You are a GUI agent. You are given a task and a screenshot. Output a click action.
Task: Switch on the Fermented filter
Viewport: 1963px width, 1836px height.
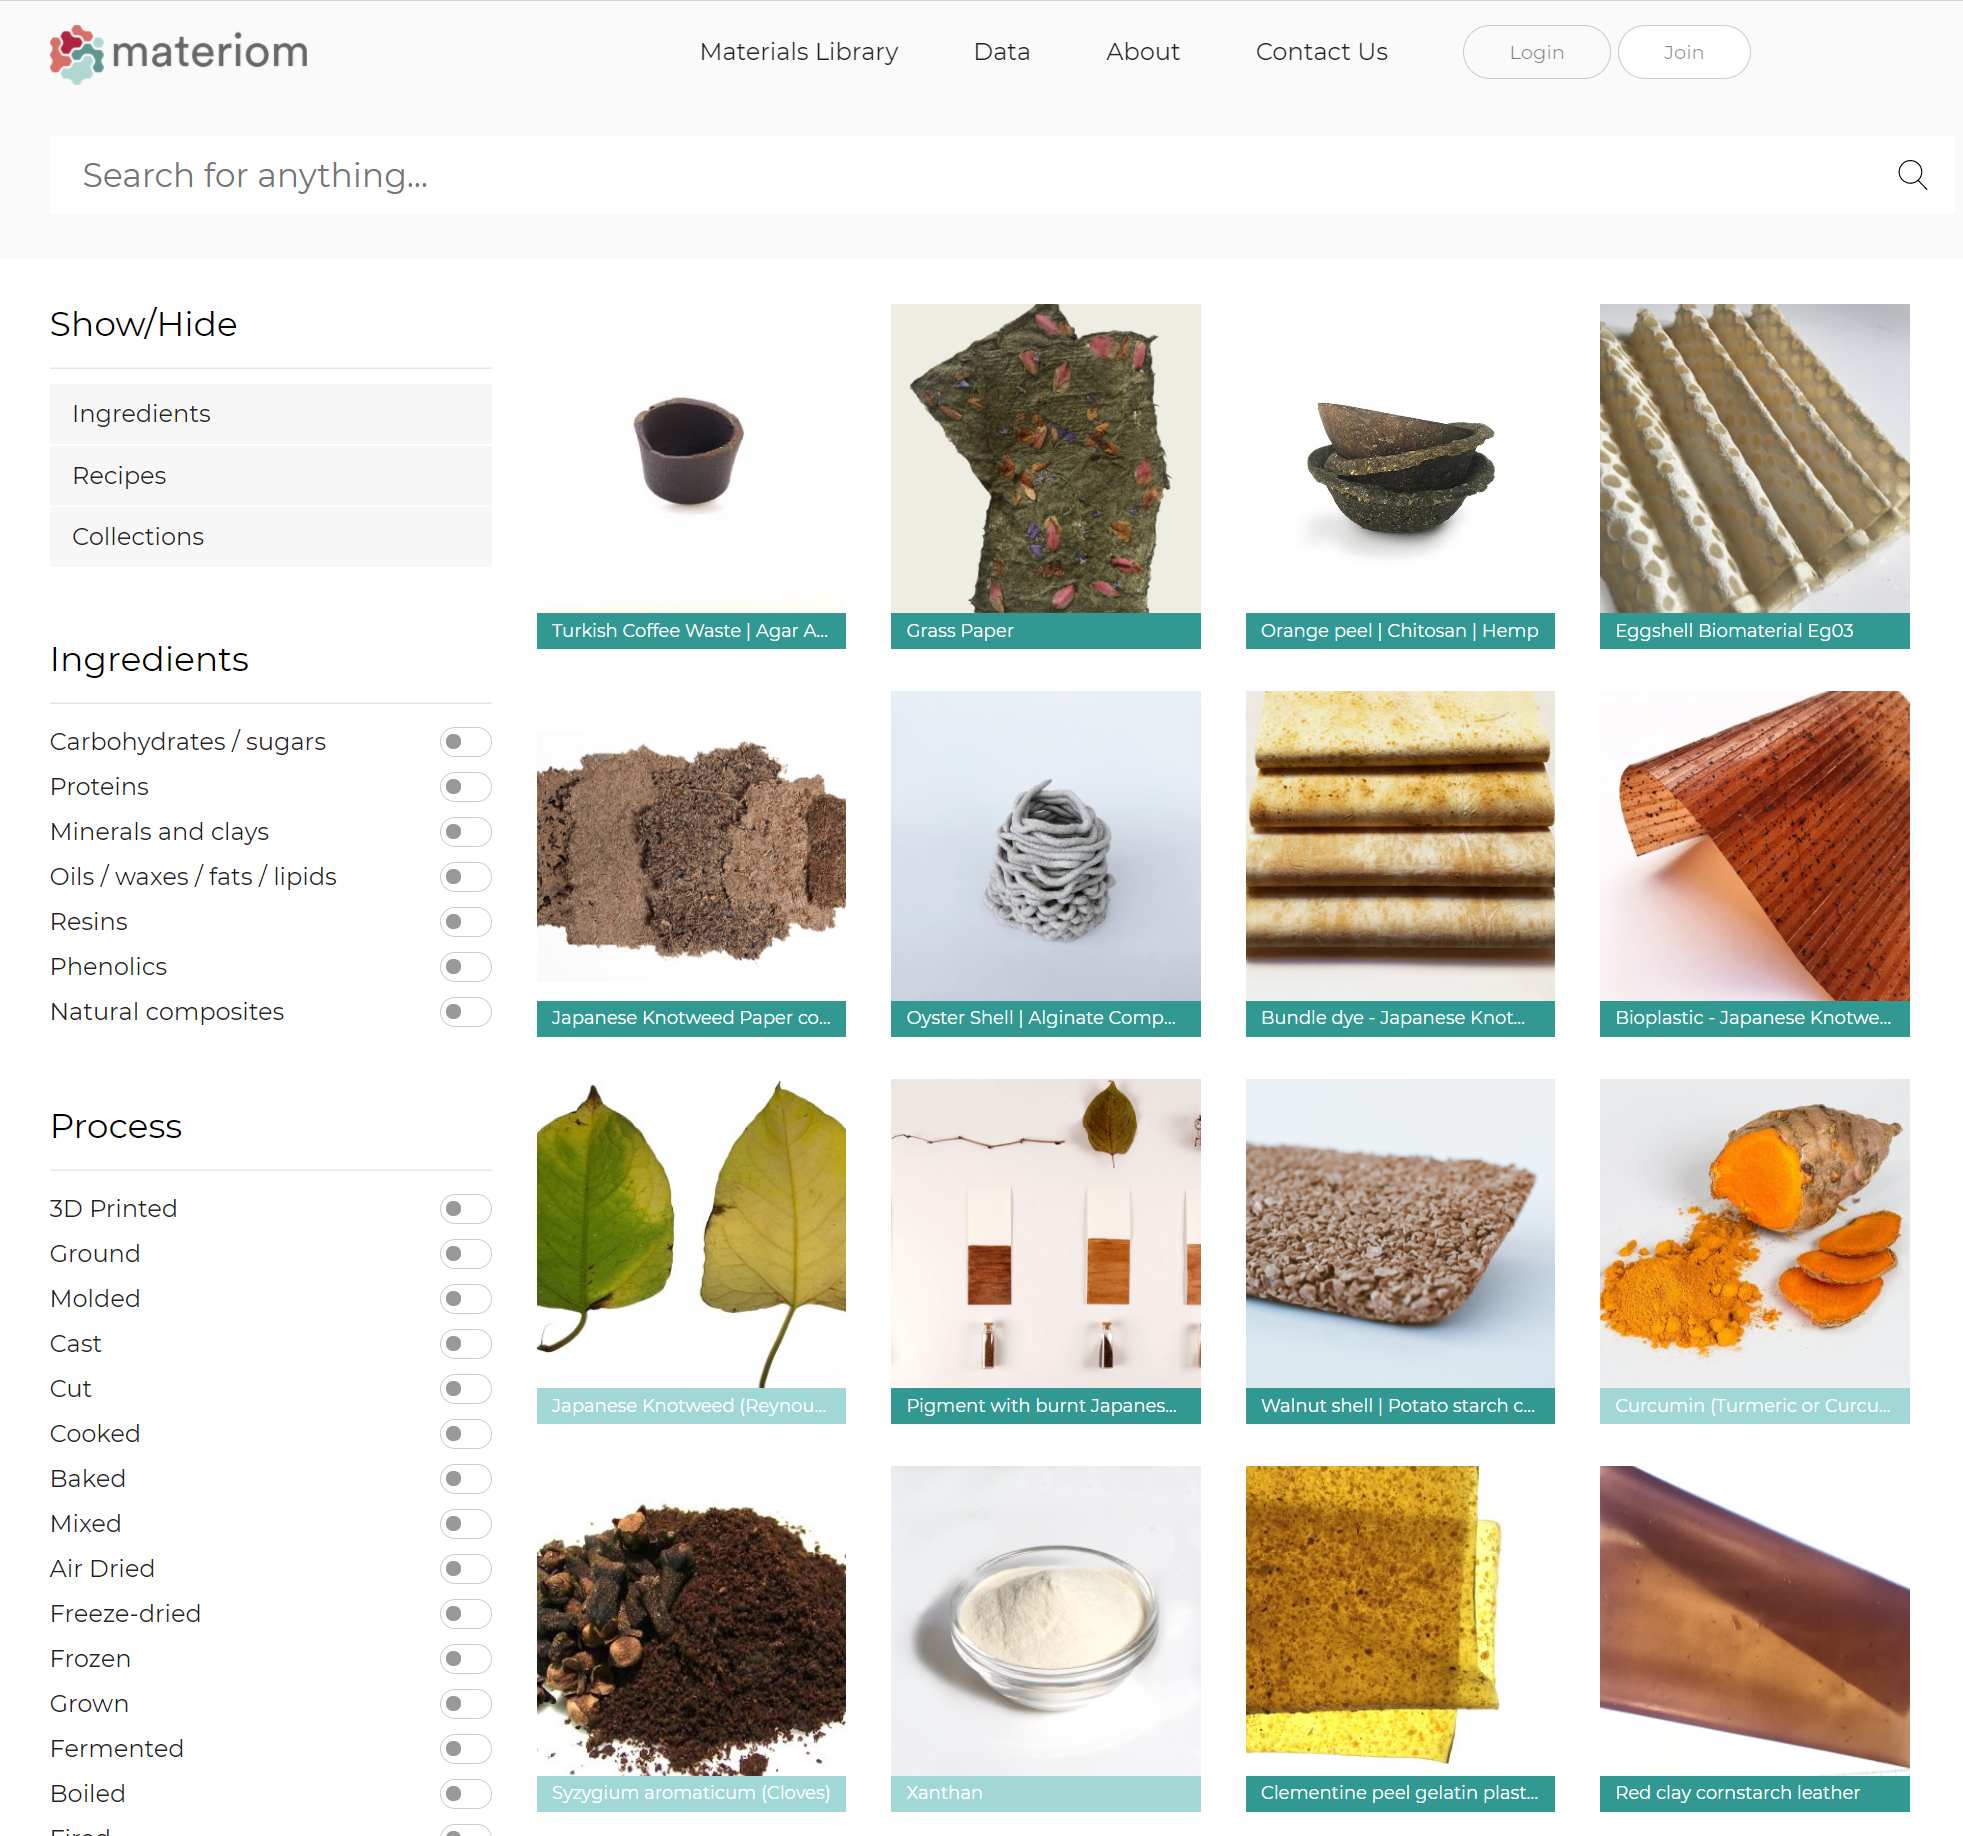click(x=465, y=1749)
